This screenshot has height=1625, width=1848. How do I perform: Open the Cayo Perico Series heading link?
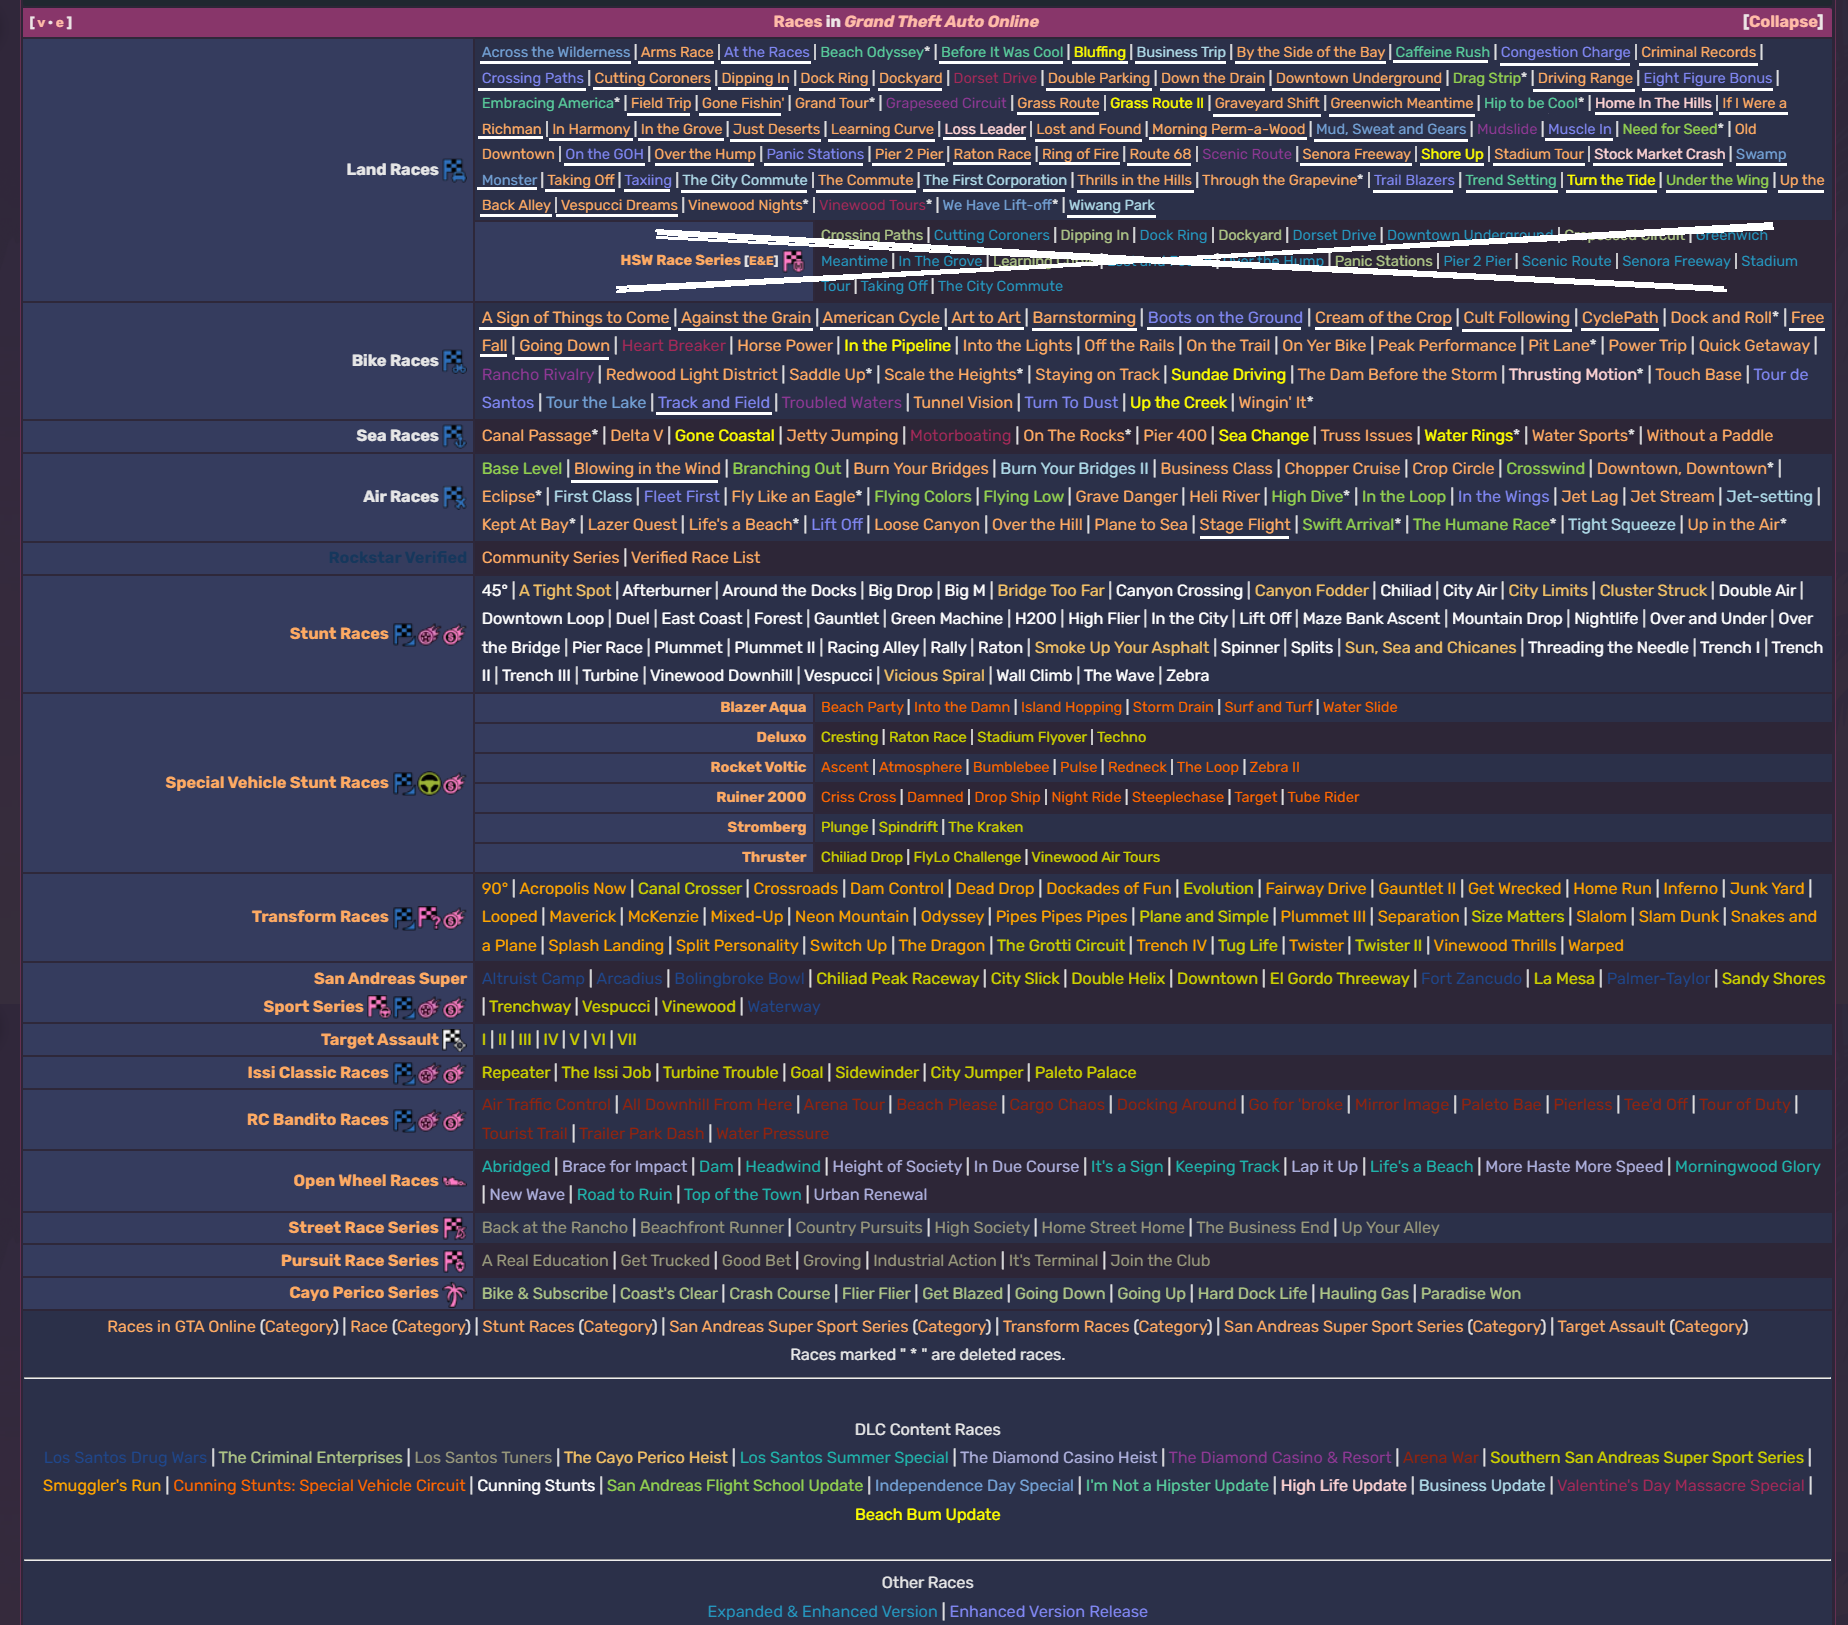364,1293
